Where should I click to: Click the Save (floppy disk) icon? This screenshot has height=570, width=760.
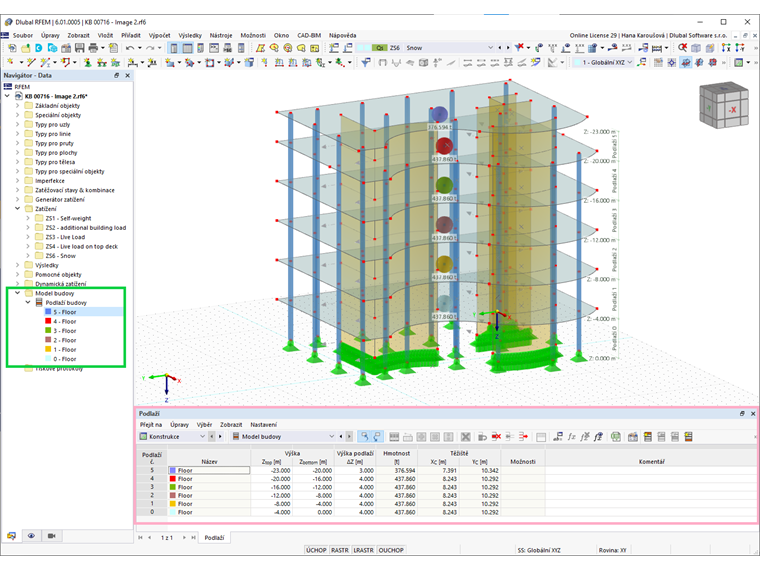pyautogui.click(x=79, y=48)
